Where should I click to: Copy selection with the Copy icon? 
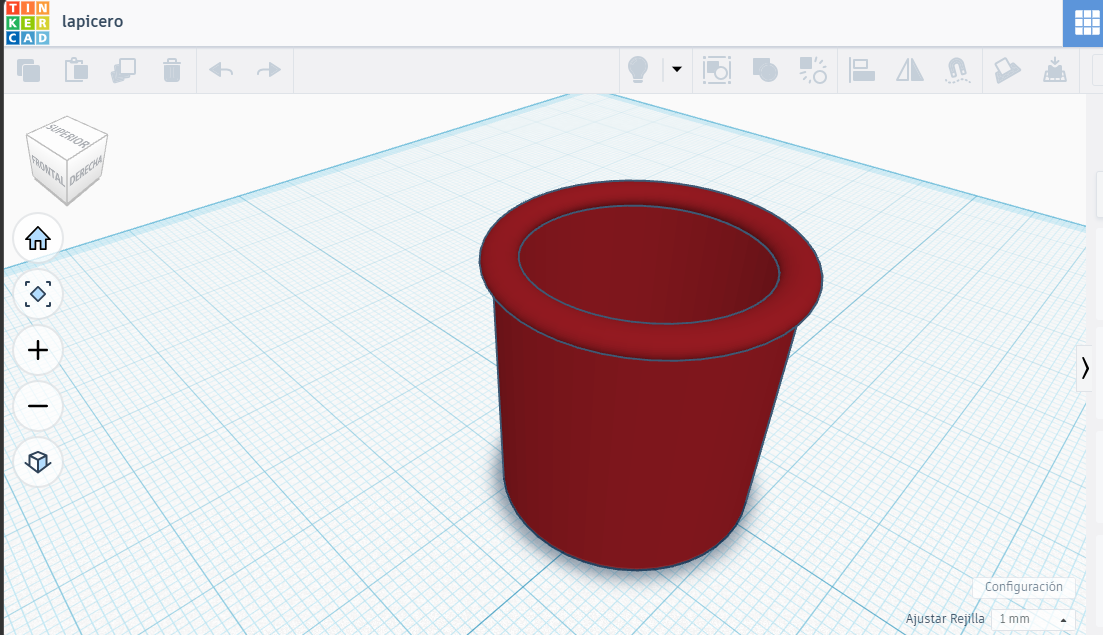29,70
